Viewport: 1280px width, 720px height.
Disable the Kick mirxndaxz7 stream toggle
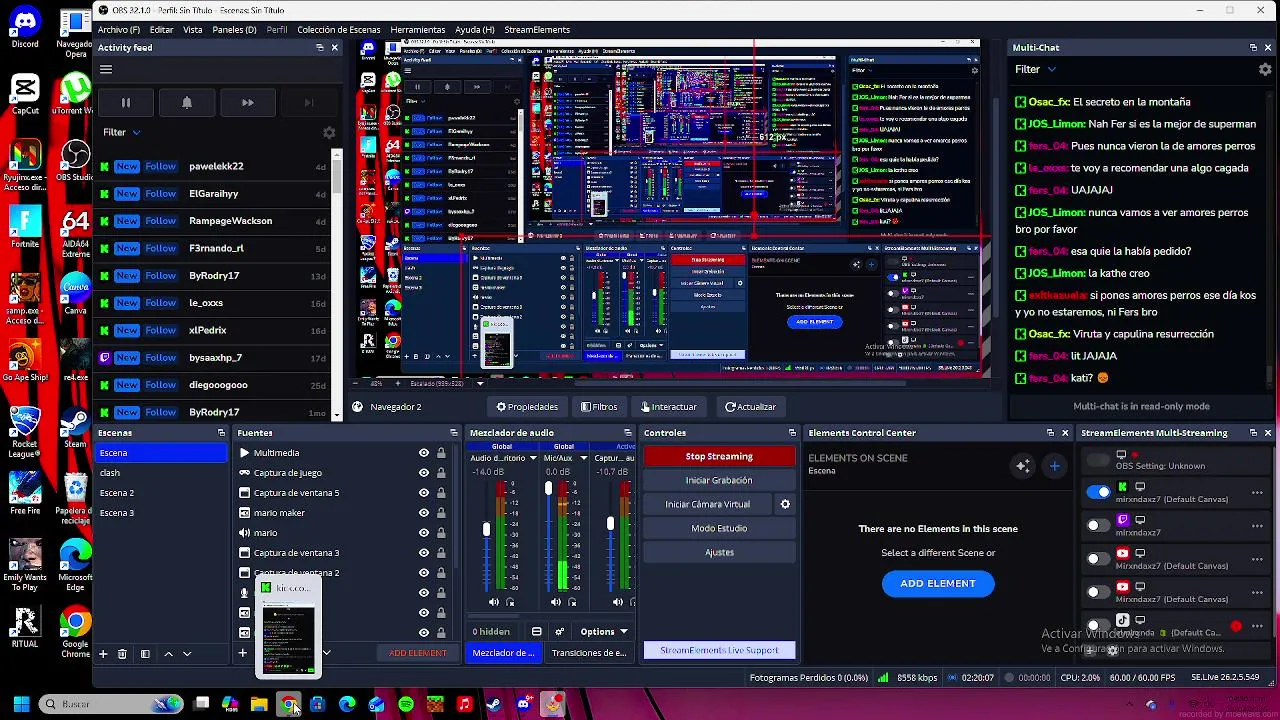(1098, 492)
